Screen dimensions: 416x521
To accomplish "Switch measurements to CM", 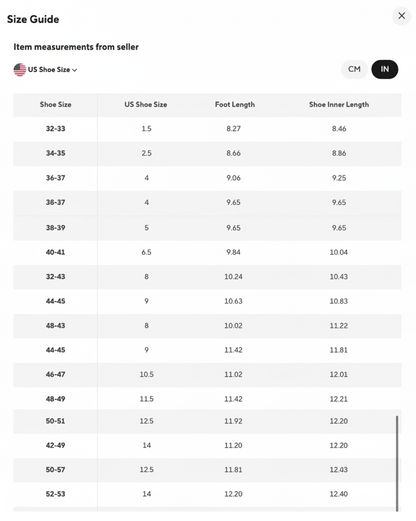I will click(354, 69).
